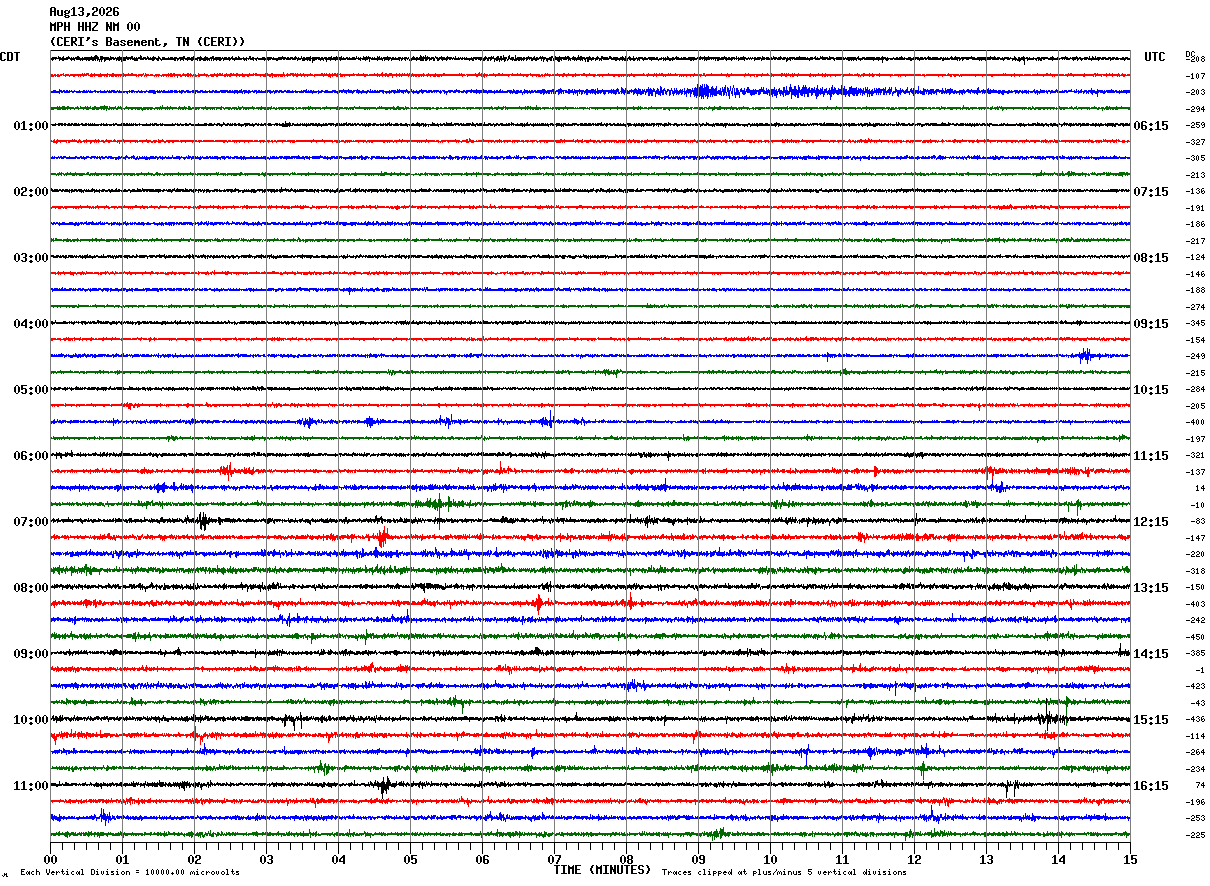
Task: Click the 10:15 UTC time label
Action: [1151, 390]
